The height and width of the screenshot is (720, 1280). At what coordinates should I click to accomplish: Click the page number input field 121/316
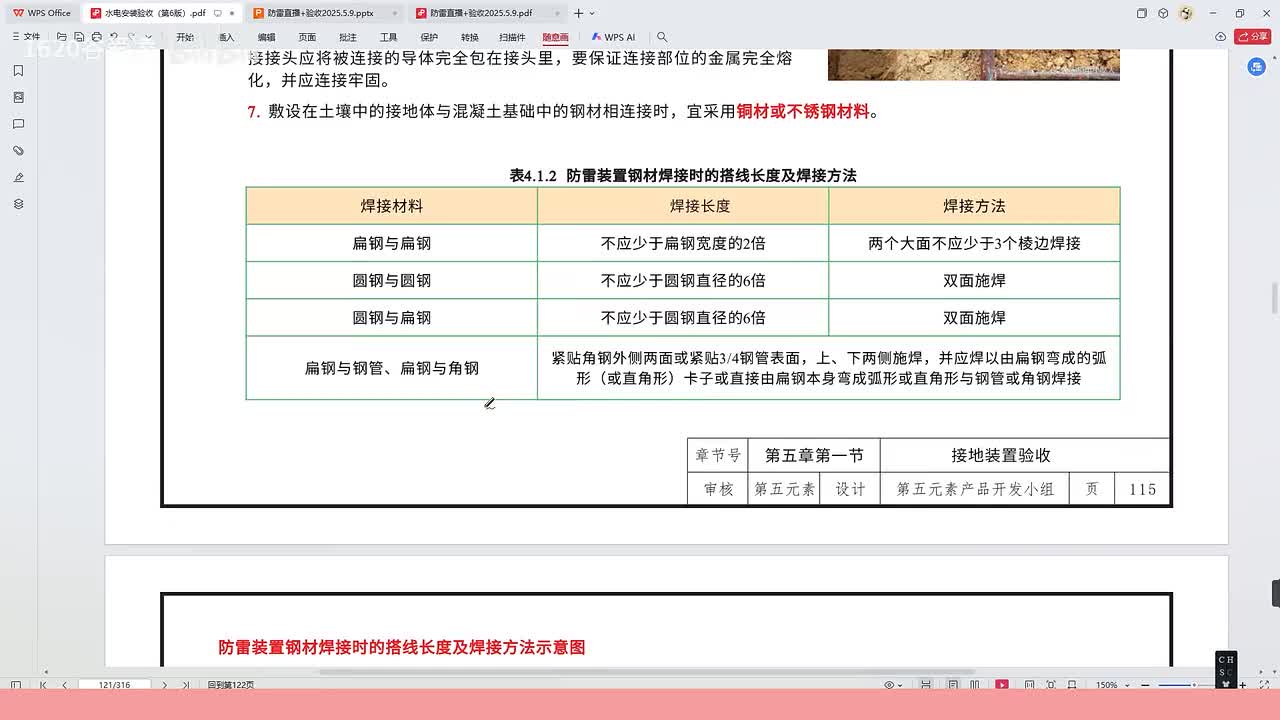coord(114,685)
